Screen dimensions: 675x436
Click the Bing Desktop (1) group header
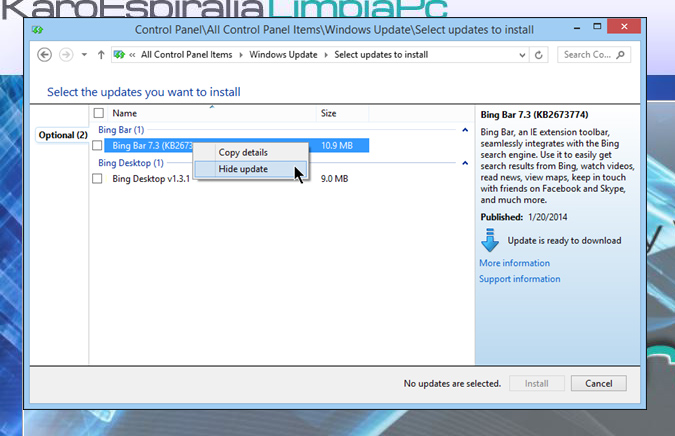point(131,163)
